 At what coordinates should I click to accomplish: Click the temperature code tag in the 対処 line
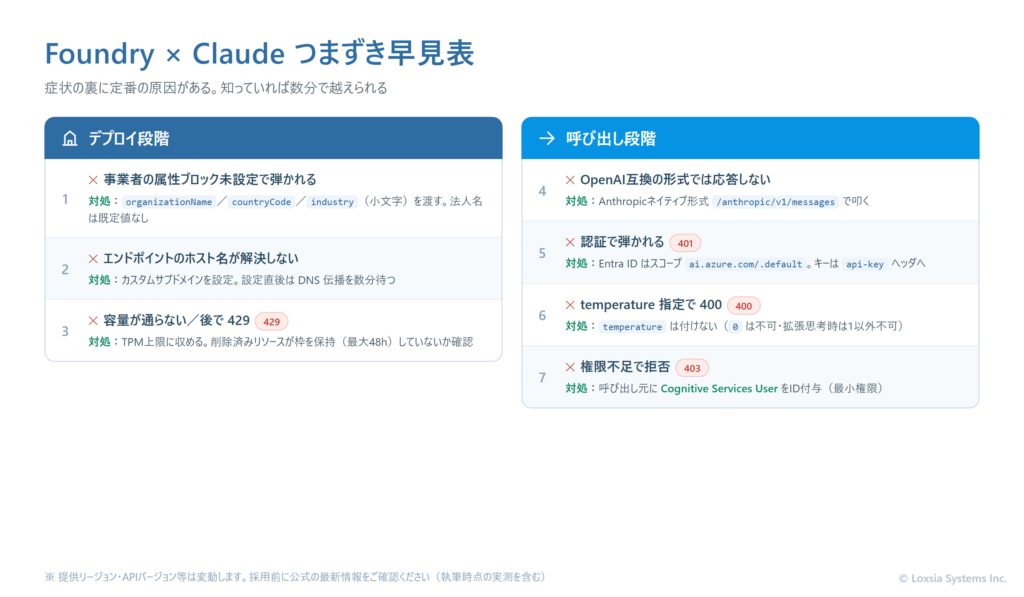(x=632, y=327)
